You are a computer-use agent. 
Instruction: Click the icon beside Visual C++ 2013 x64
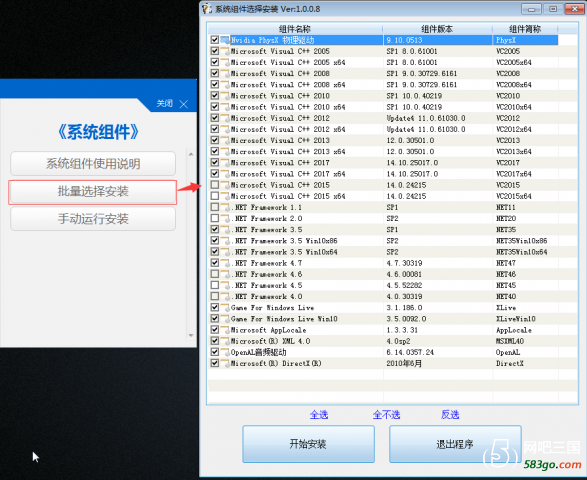pos(225,151)
